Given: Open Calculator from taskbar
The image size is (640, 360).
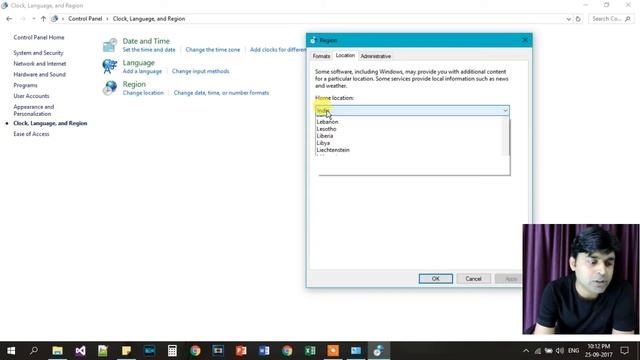Looking at the screenshot, I should coord(172,351).
